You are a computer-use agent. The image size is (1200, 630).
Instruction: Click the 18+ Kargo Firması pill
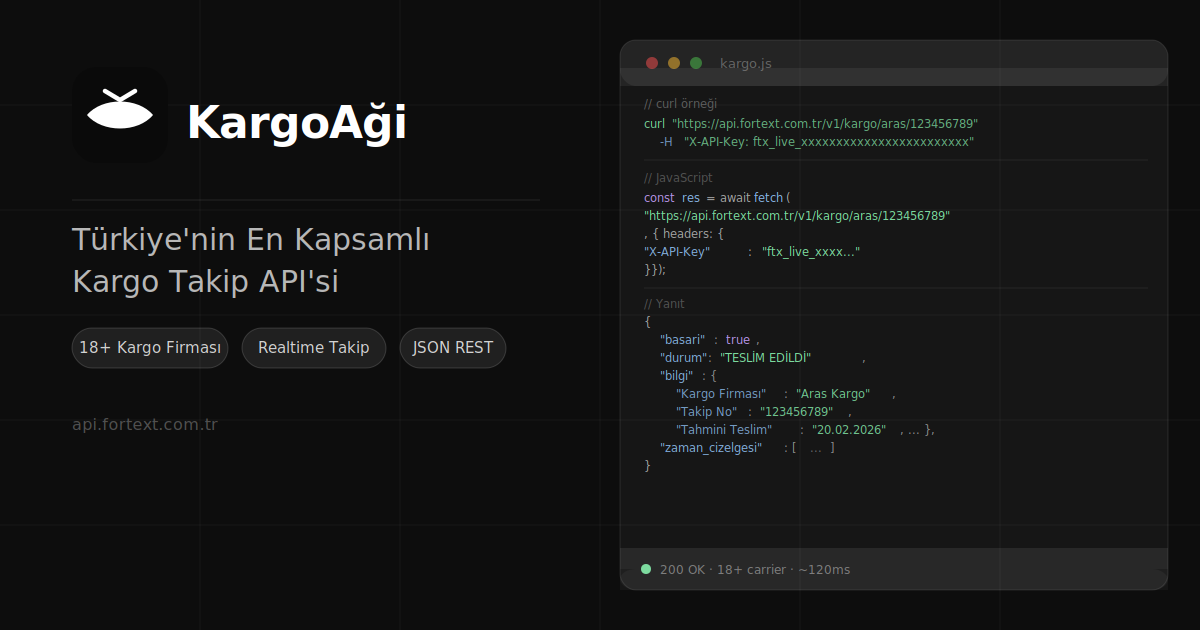click(x=150, y=348)
